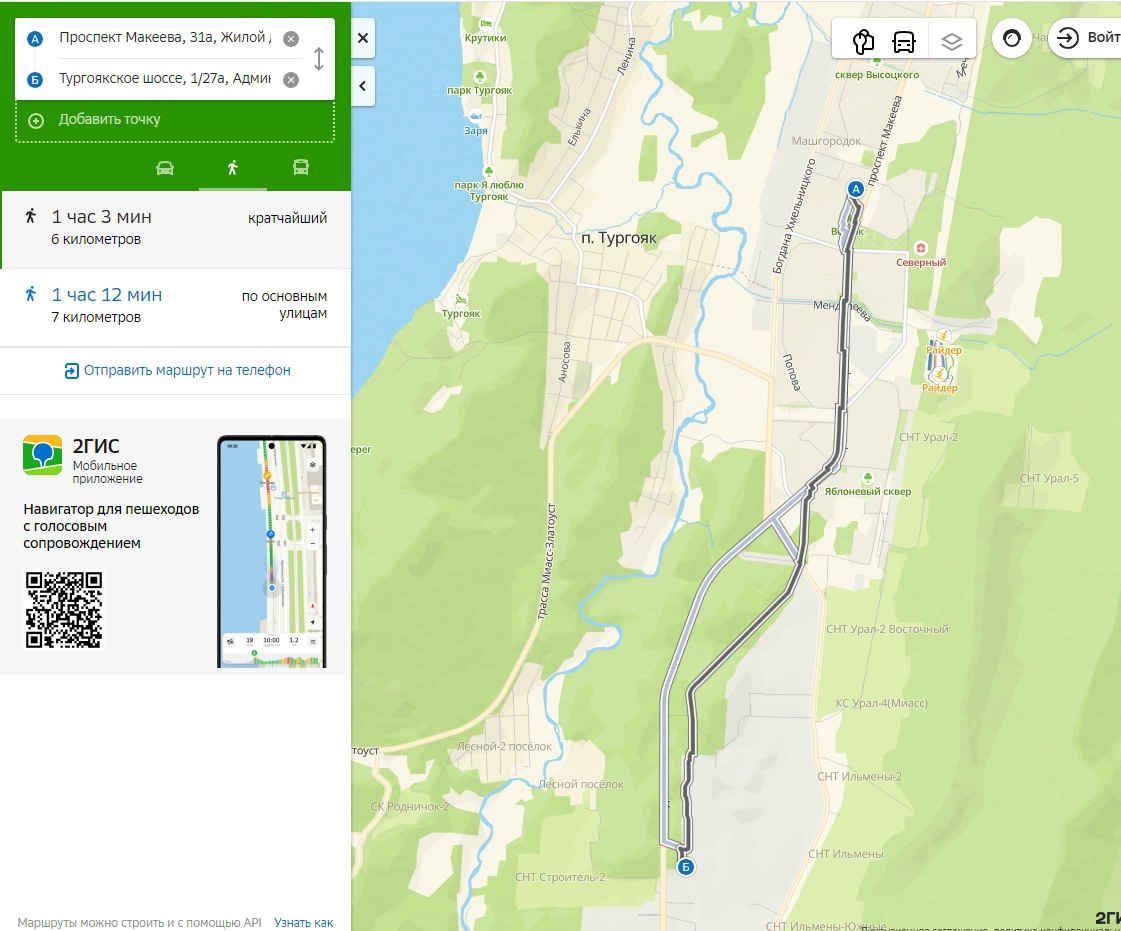Screen dimensions: 1121x931
Task: Select the pedestrian route tab
Action: (232, 167)
